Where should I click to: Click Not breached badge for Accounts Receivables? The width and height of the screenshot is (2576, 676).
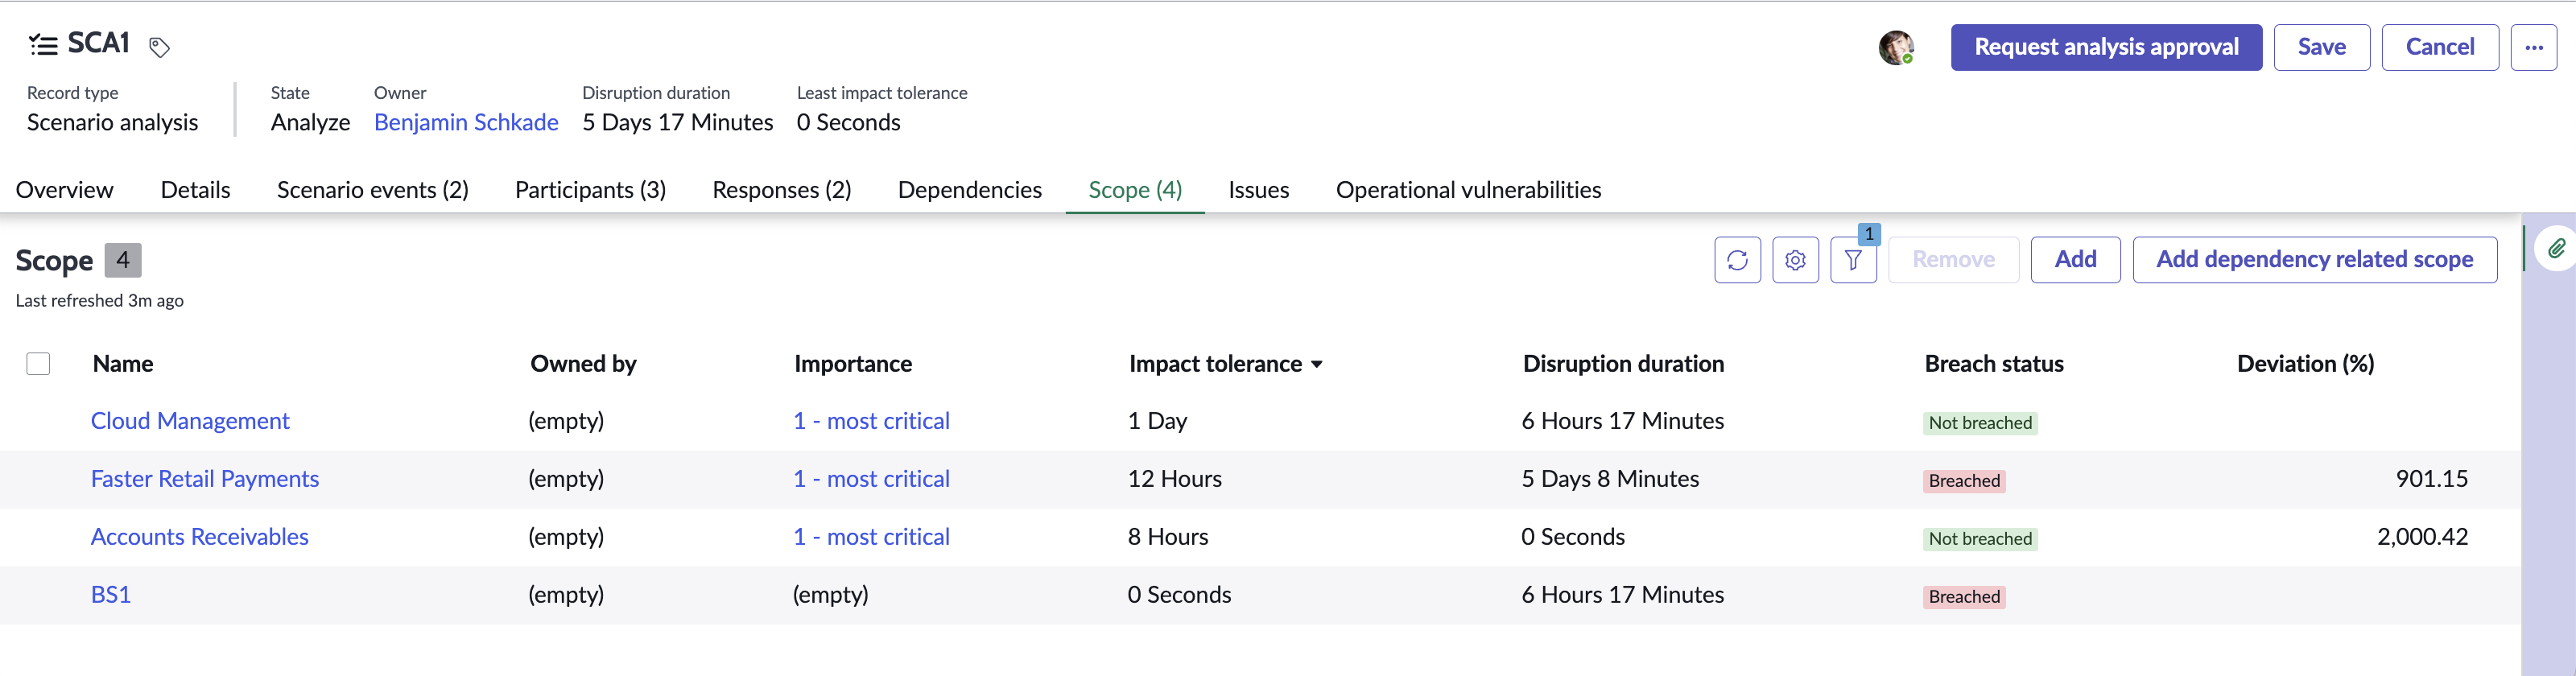tap(1980, 539)
